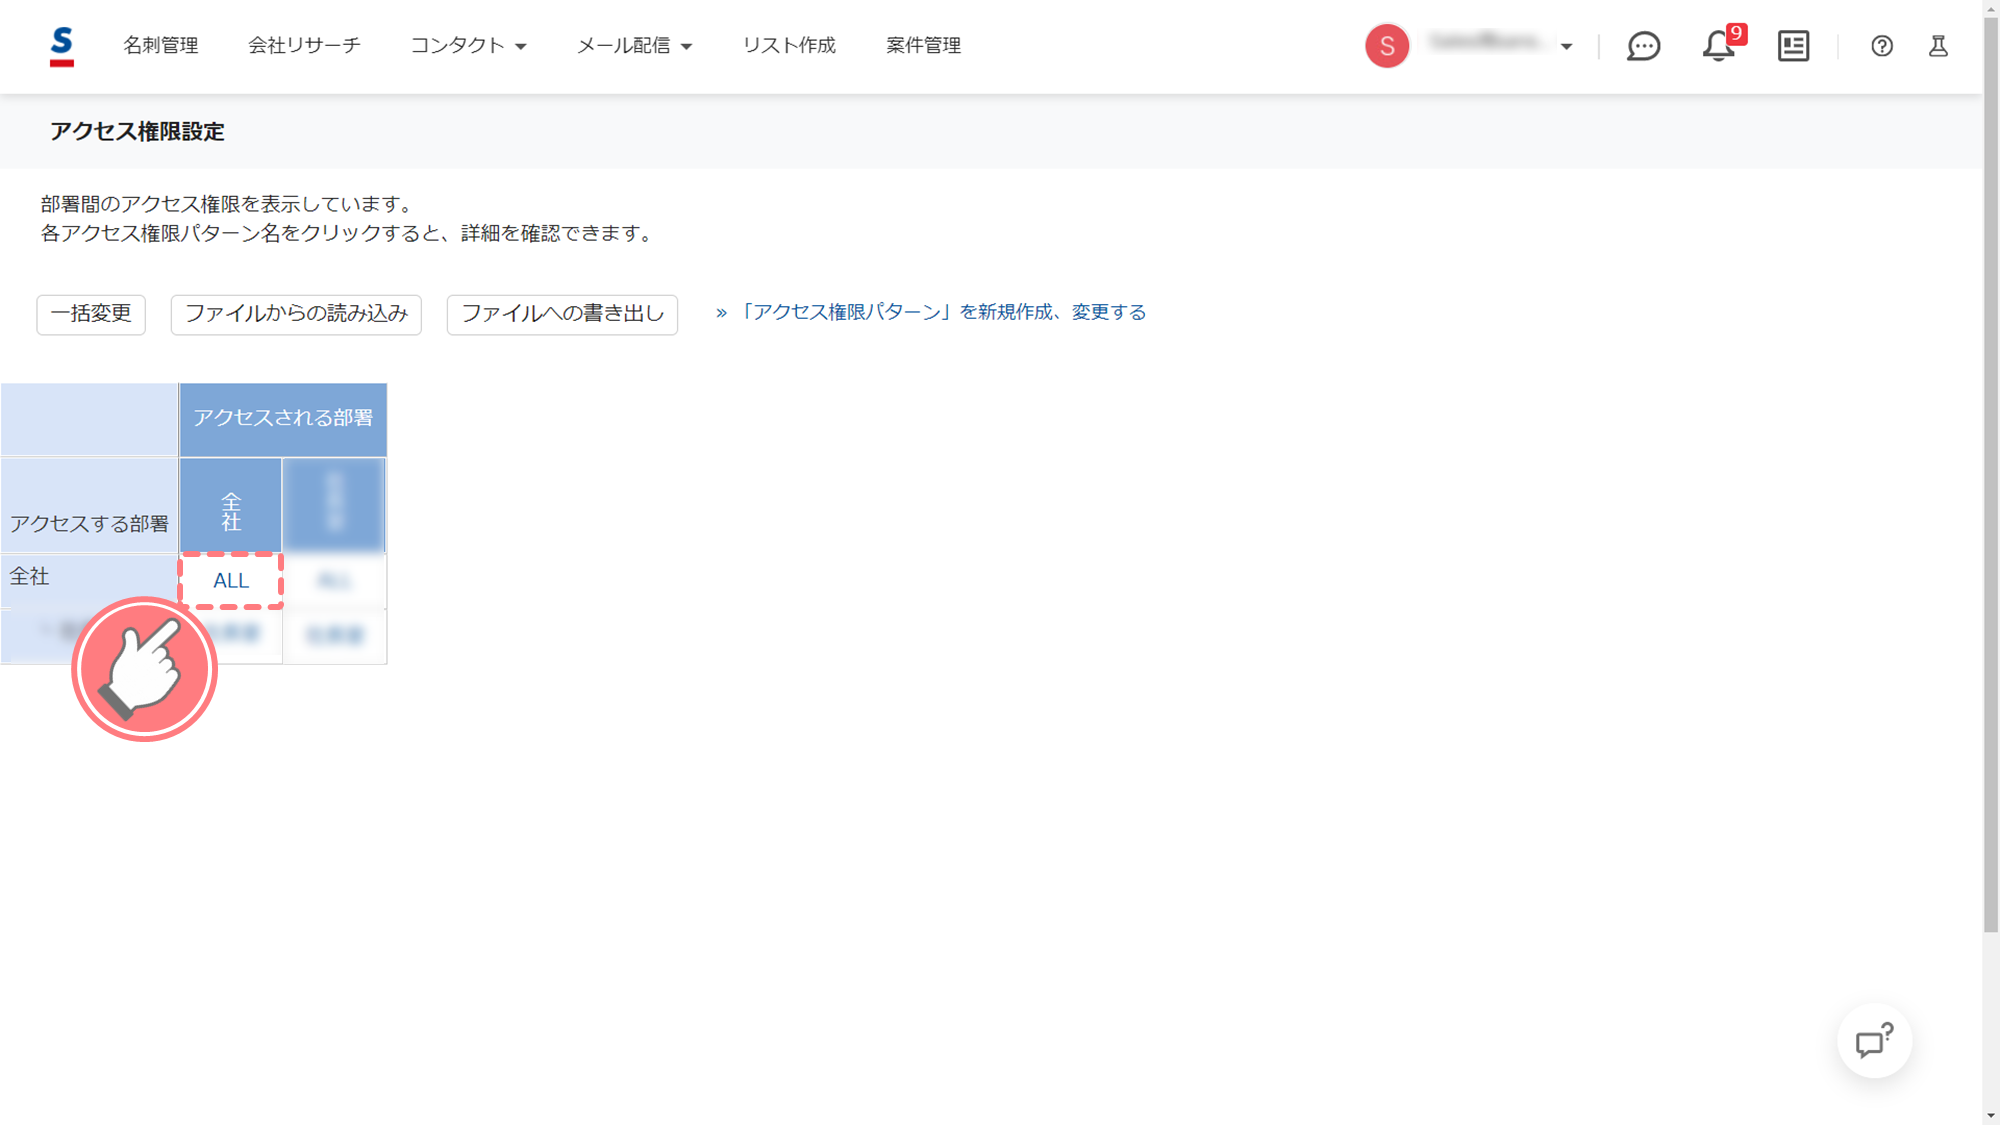The image size is (2000, 1125).
Task: Click the アクセスする部署 label
Action: point(90,524)
